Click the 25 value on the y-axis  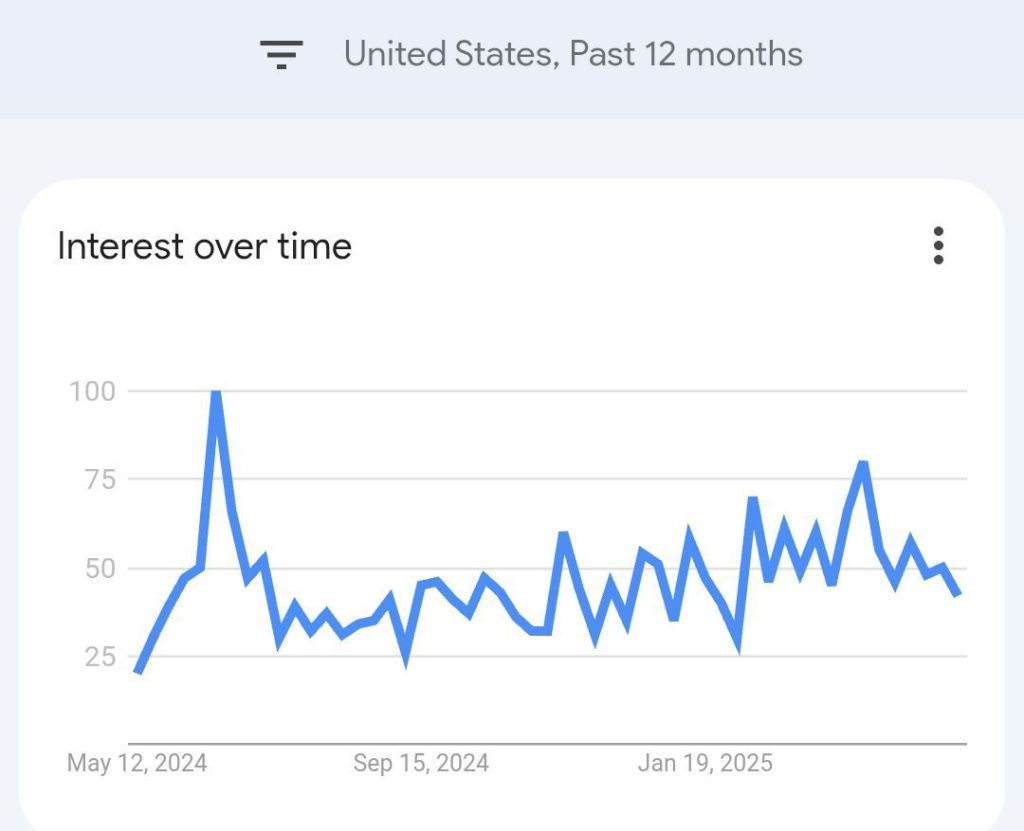point(98,657)
